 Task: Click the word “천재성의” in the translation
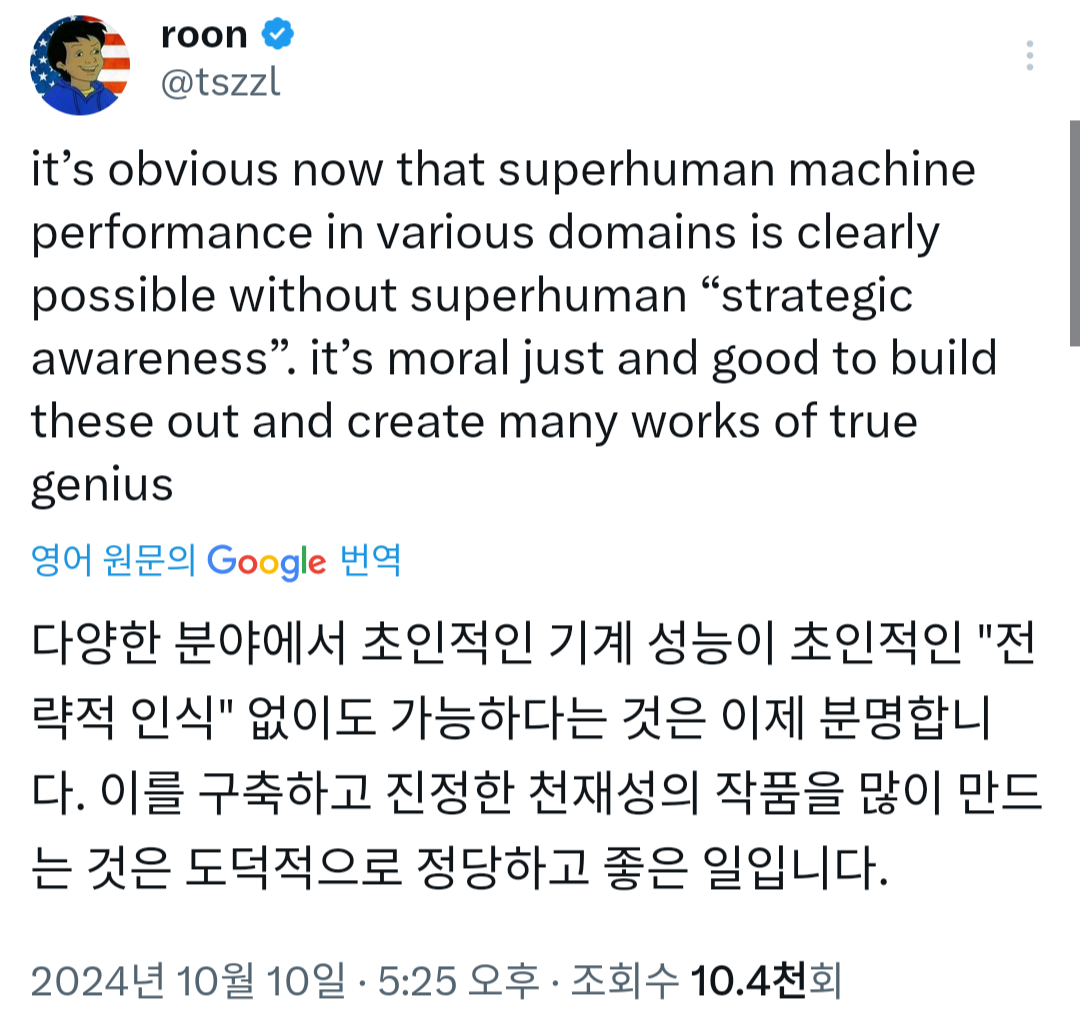(x=613, y=792)
